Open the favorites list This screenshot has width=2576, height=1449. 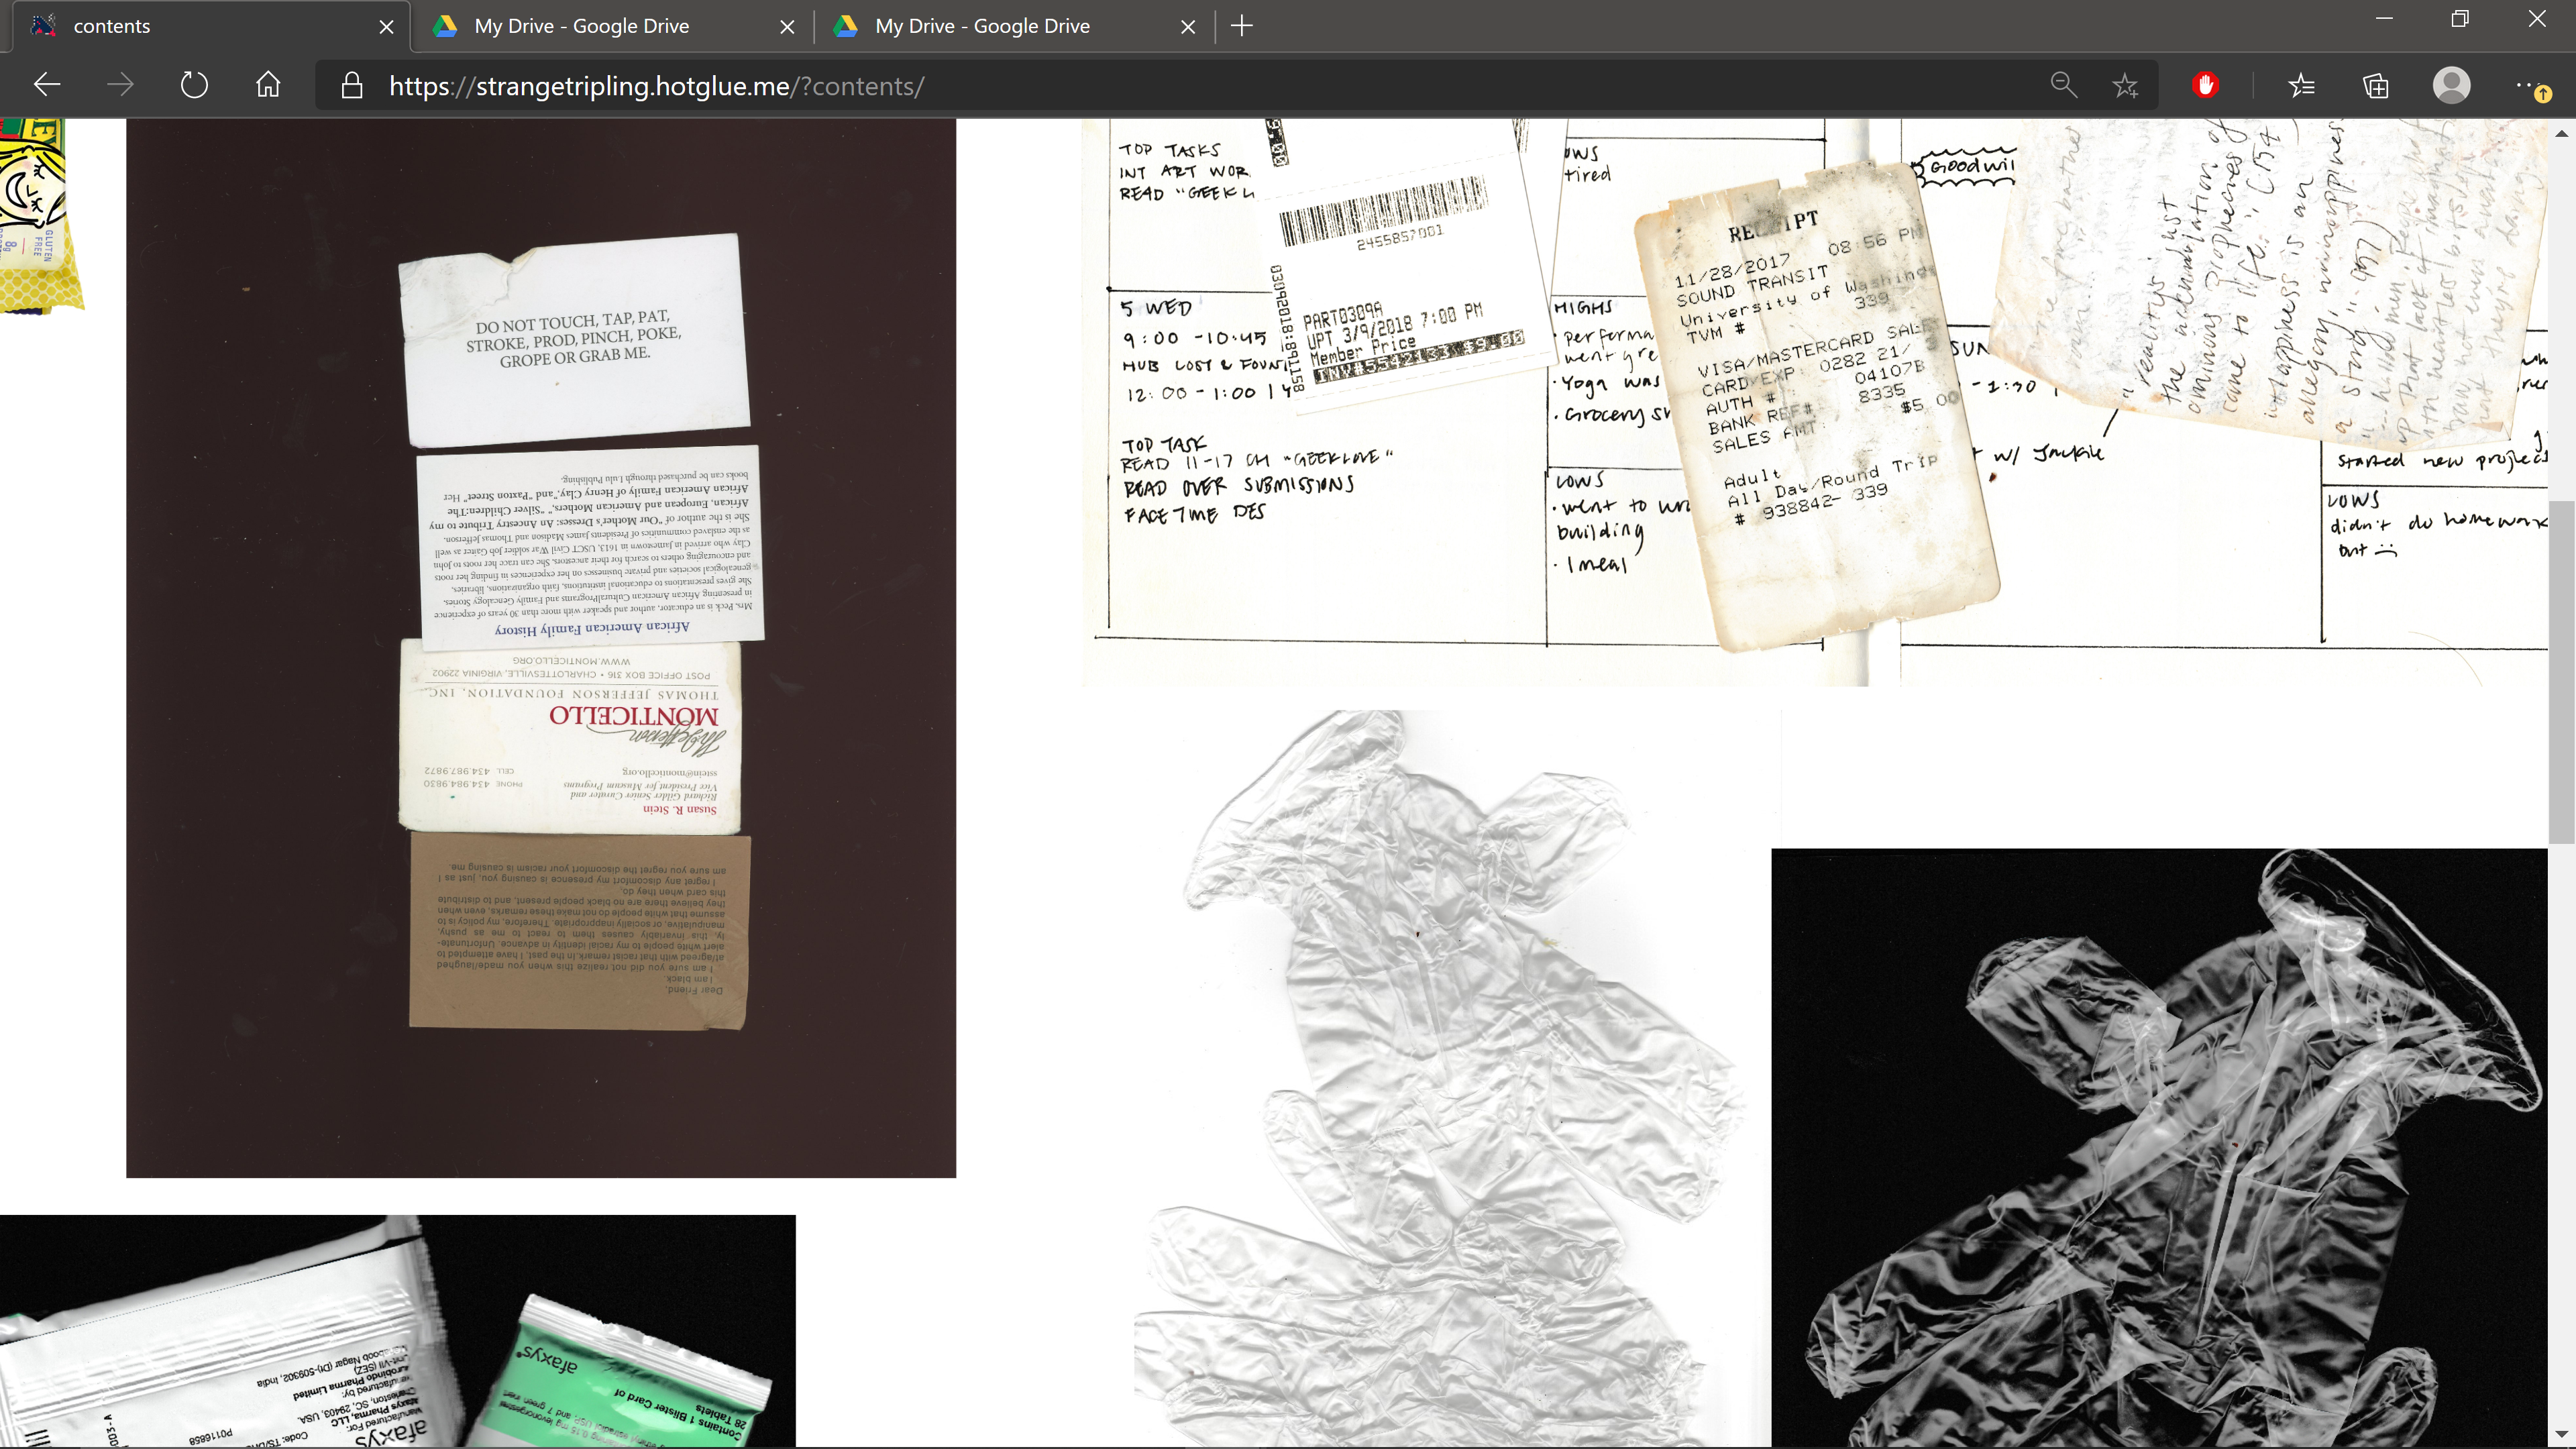[2301, 85]
